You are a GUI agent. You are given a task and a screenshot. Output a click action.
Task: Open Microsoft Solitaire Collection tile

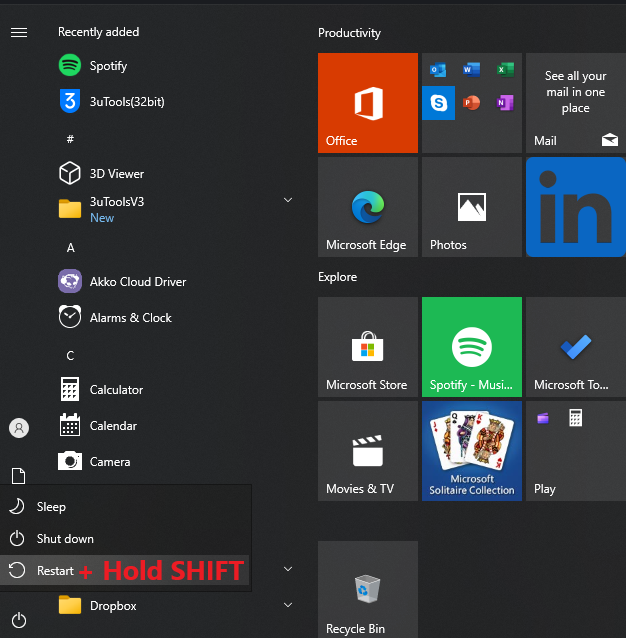[x=471, y=451]
